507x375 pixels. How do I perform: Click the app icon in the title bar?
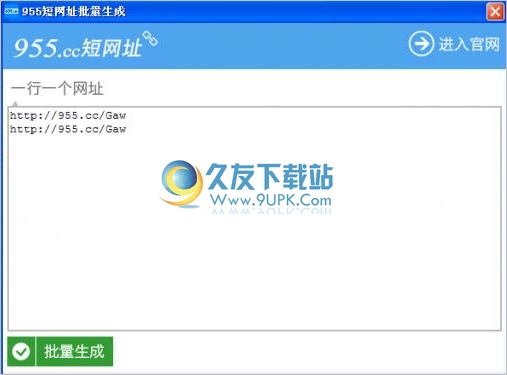[11, 11]
